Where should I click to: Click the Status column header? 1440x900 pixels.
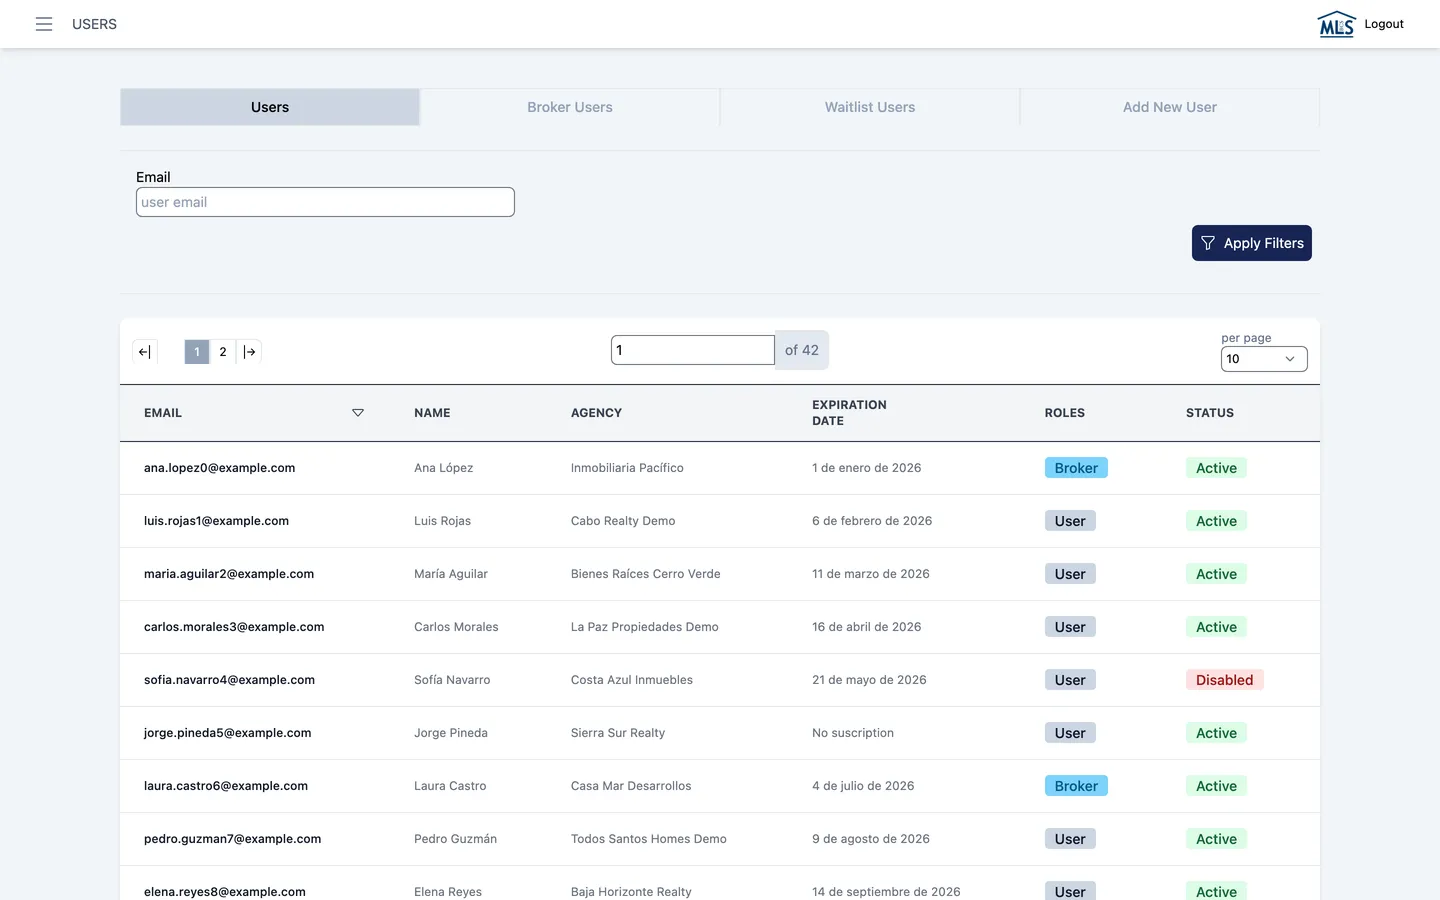click(1210, 413)
